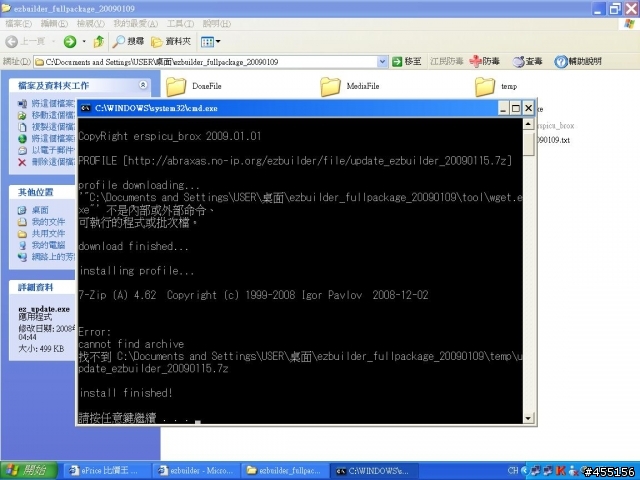Image resolution: width=640 pixels, height=480 pixels.
Task: Click the 開始 Start button
Action: click(x=29, y=471)
